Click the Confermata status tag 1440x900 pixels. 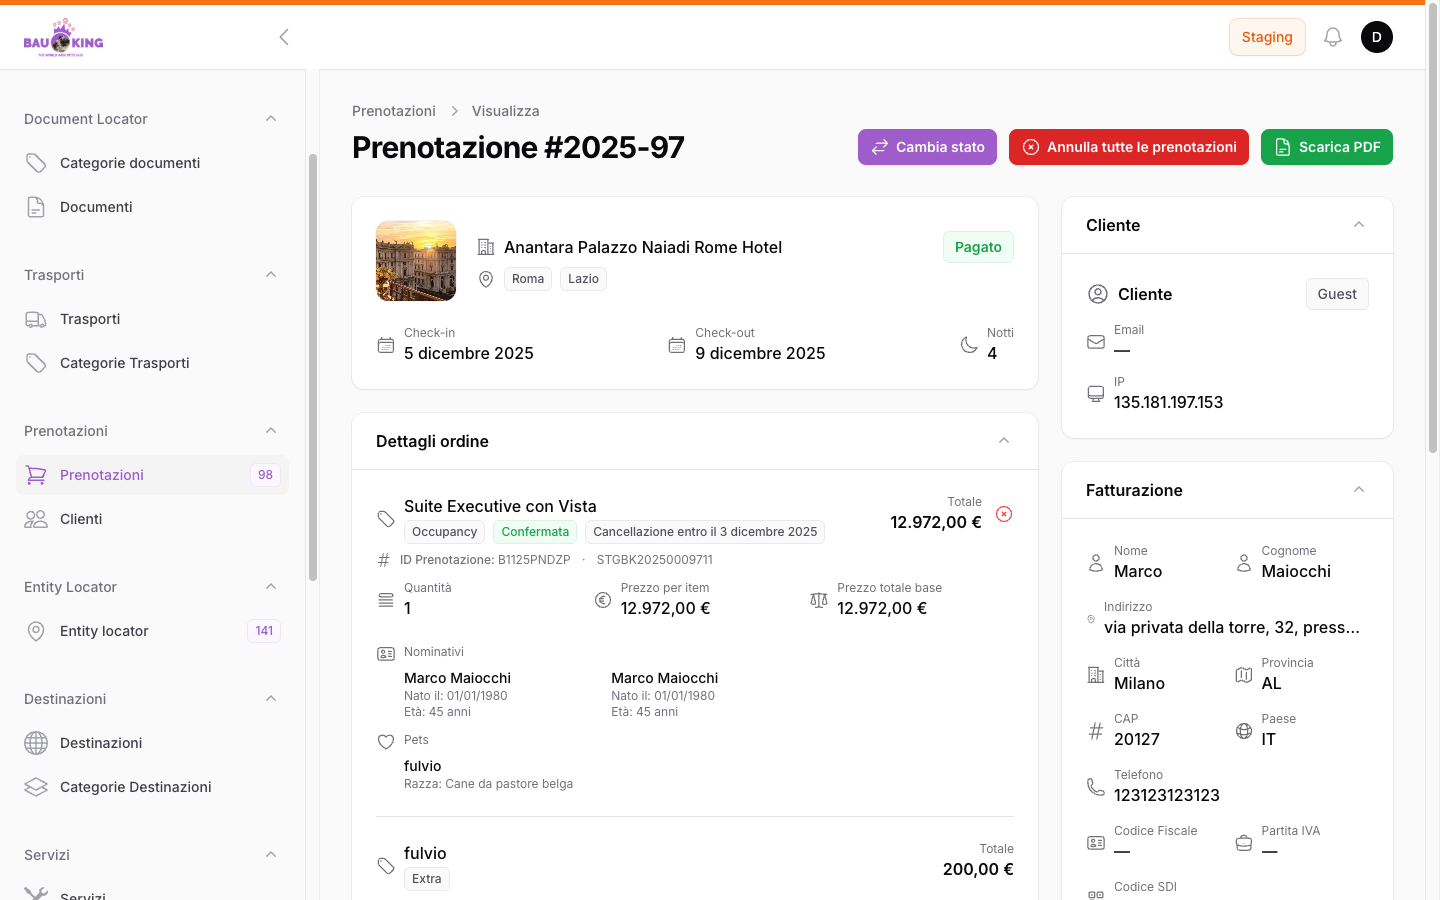point(535,532)
